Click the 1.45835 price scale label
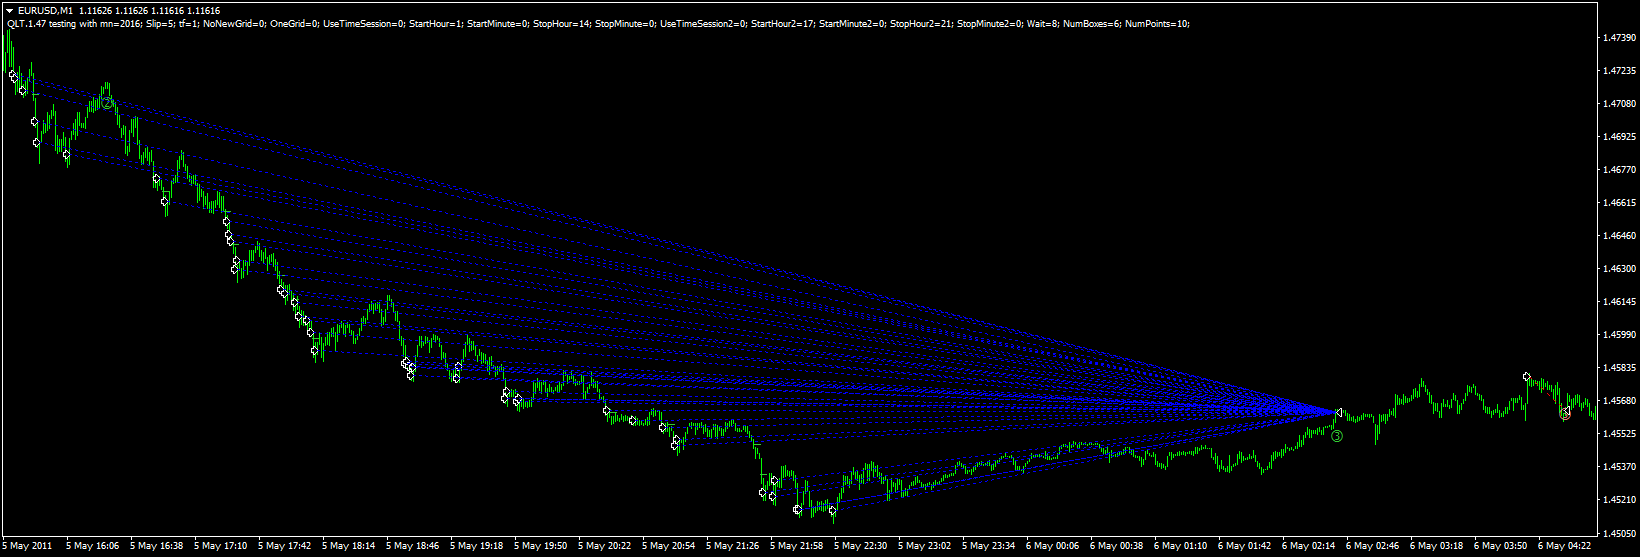The image size is (1640, 557). (1619, 368)
